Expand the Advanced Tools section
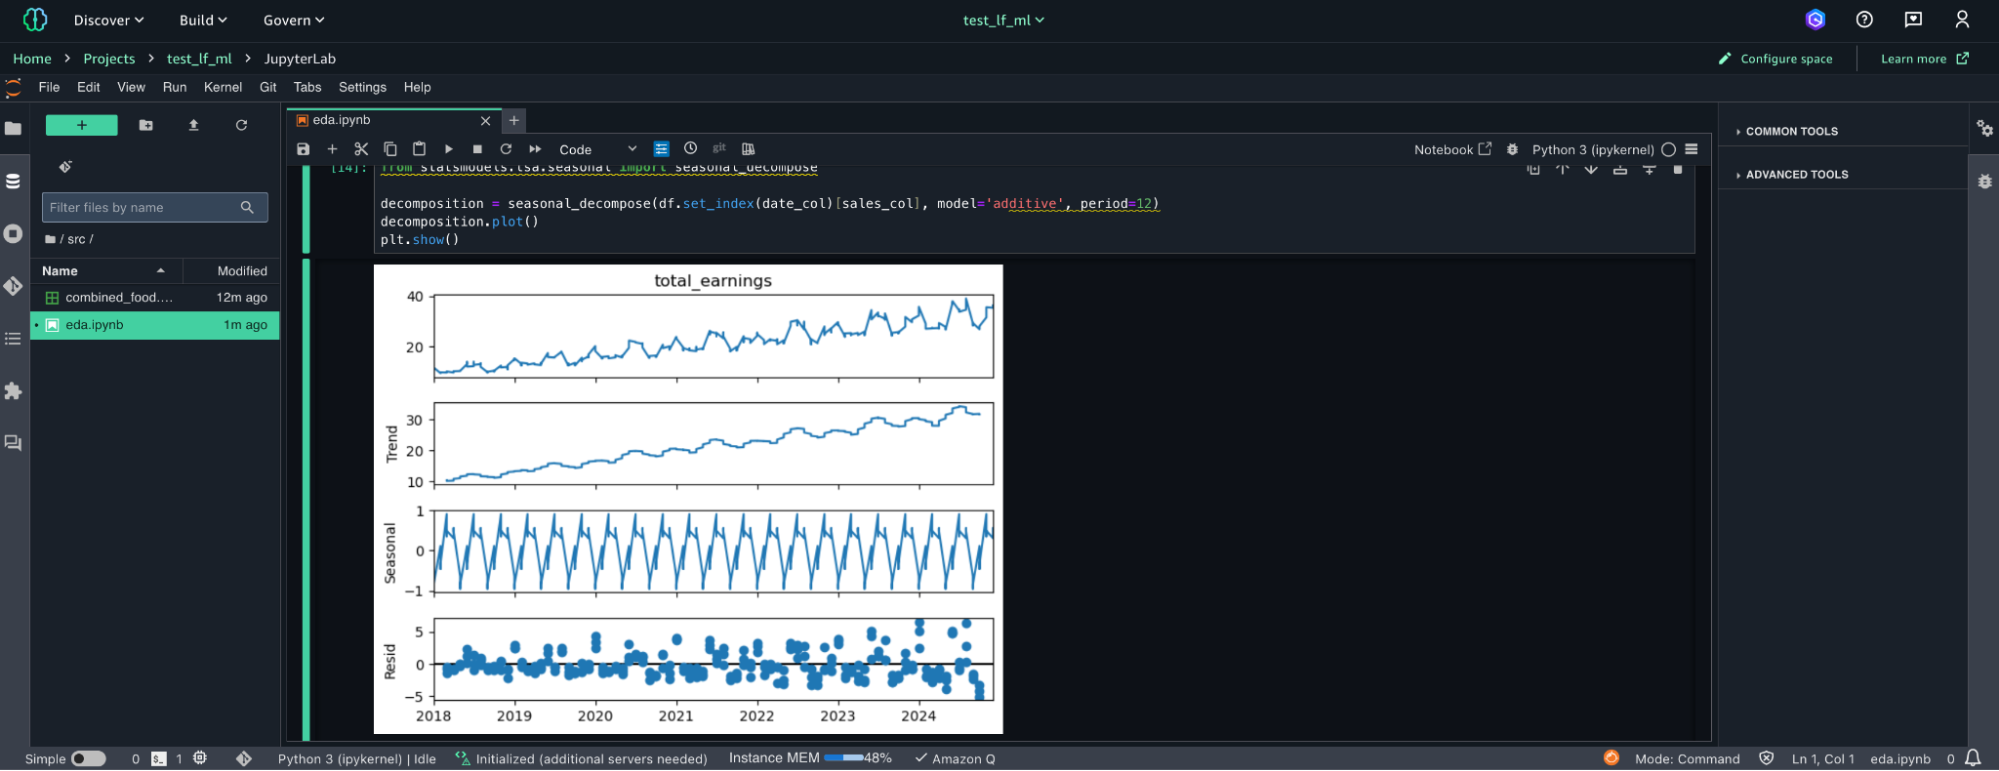This screenshot has width=1999, height=771. [1796, 174]
